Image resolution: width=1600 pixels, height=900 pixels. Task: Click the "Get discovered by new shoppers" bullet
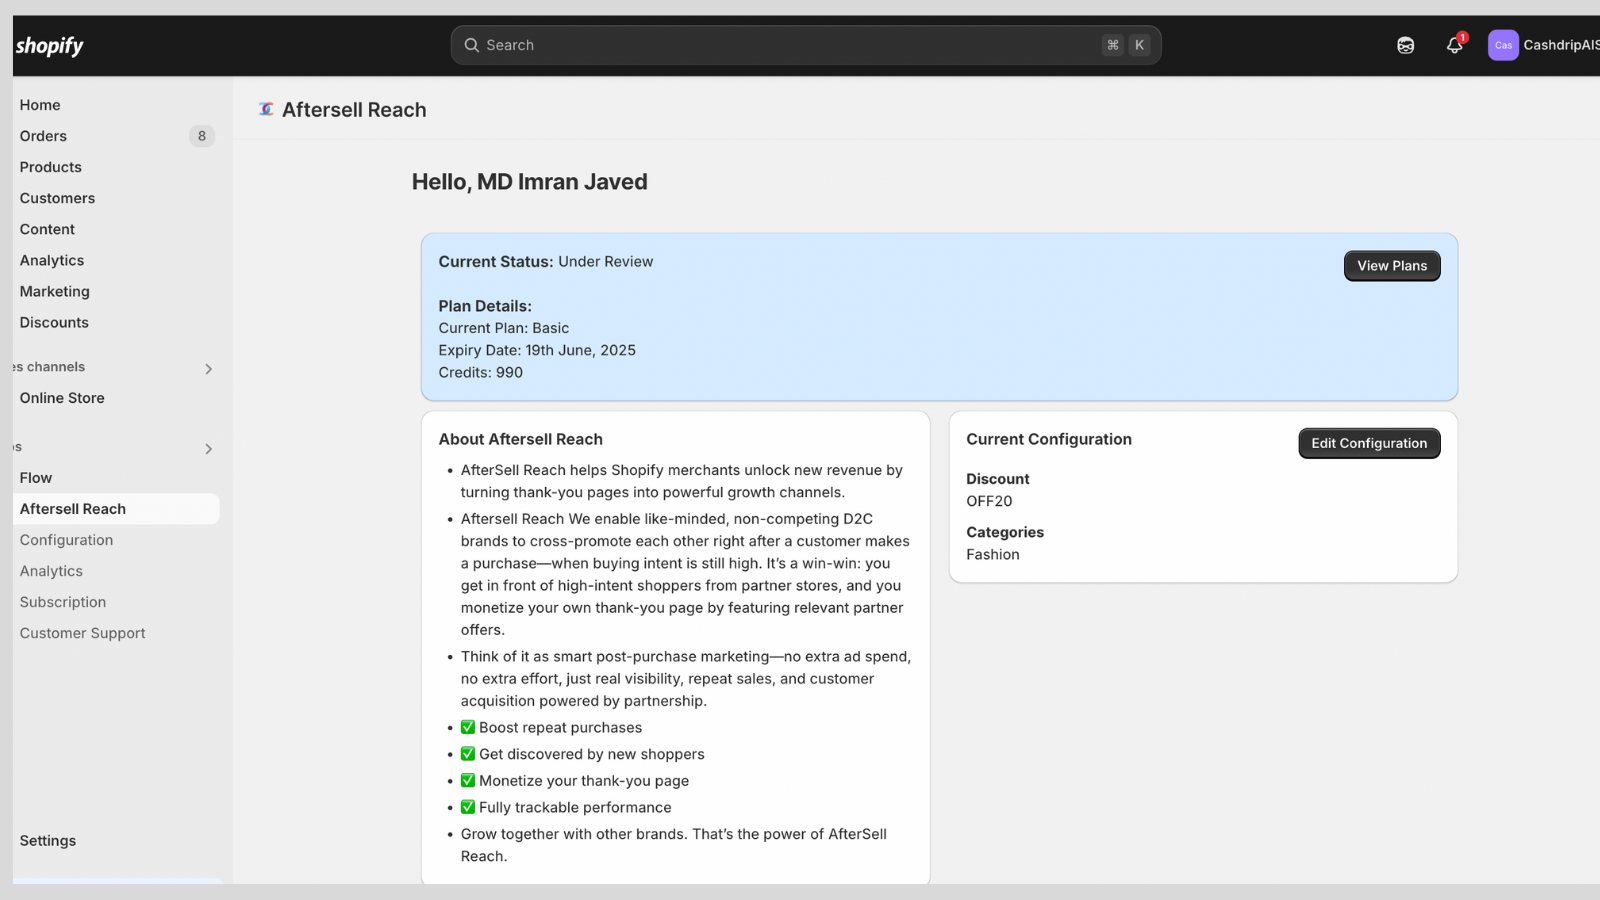(582, 754)
